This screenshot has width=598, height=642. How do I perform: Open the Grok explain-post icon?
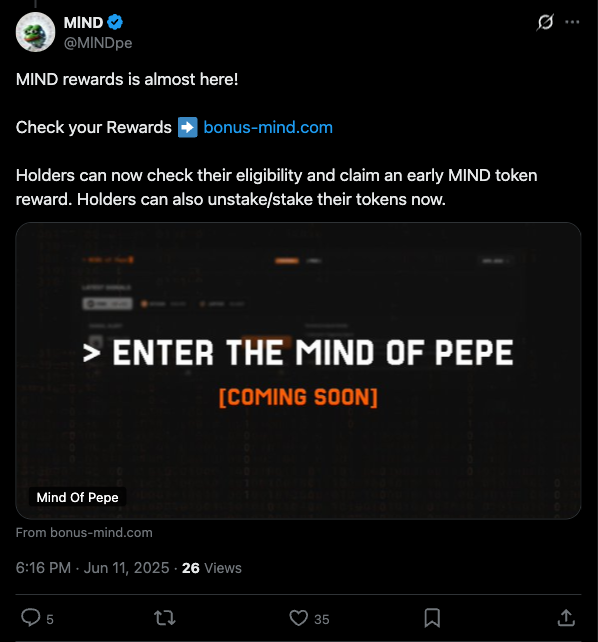click(545, 22)
